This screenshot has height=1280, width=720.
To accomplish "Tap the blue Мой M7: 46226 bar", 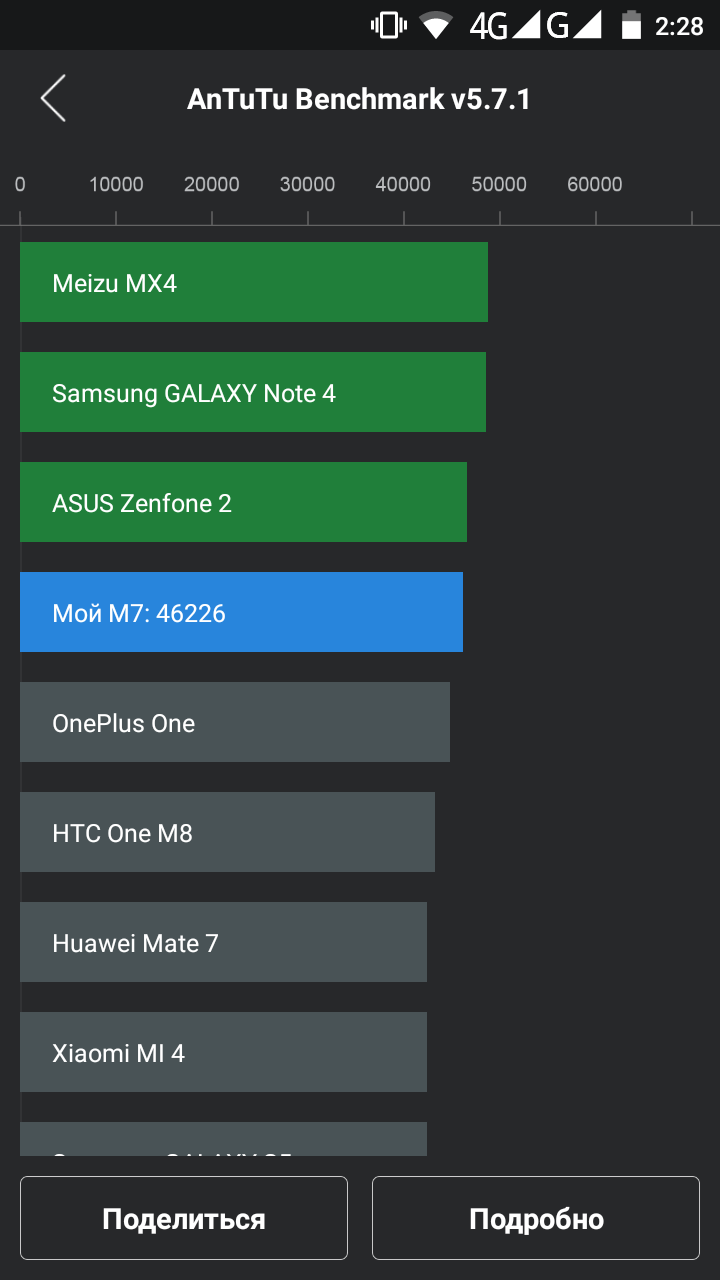I will [241, 612].
